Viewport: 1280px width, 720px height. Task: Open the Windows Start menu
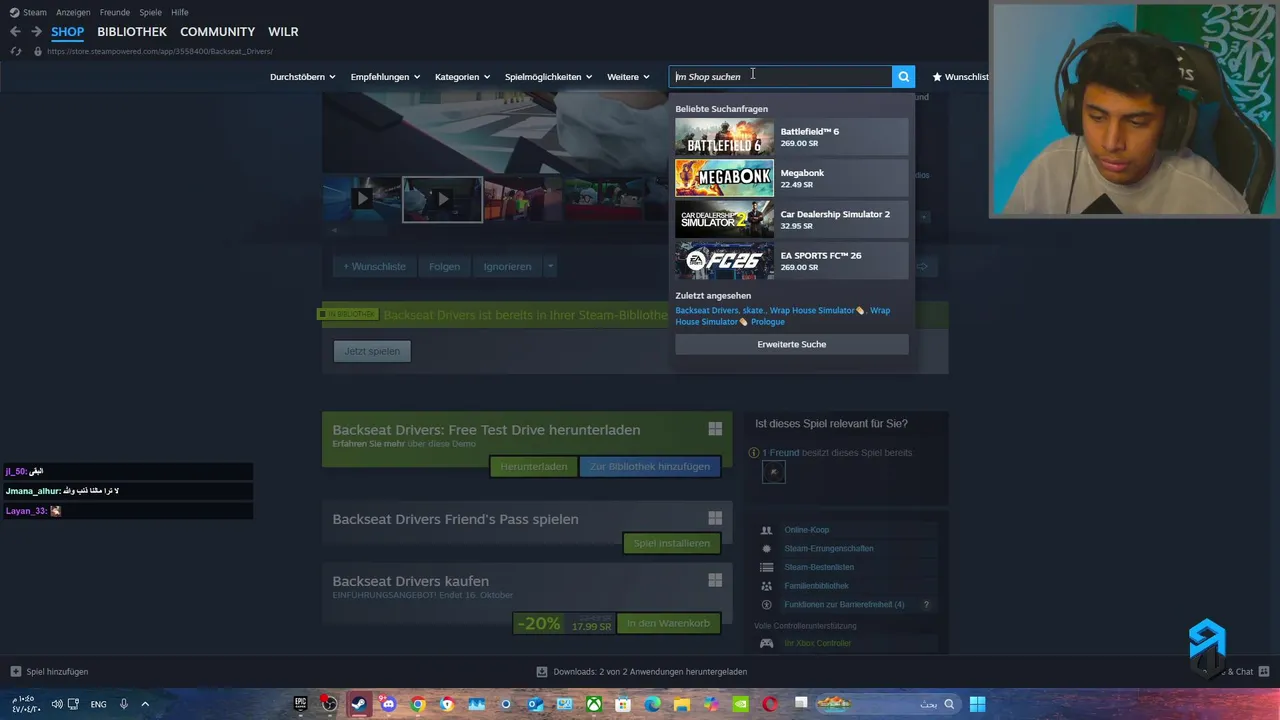978,704
